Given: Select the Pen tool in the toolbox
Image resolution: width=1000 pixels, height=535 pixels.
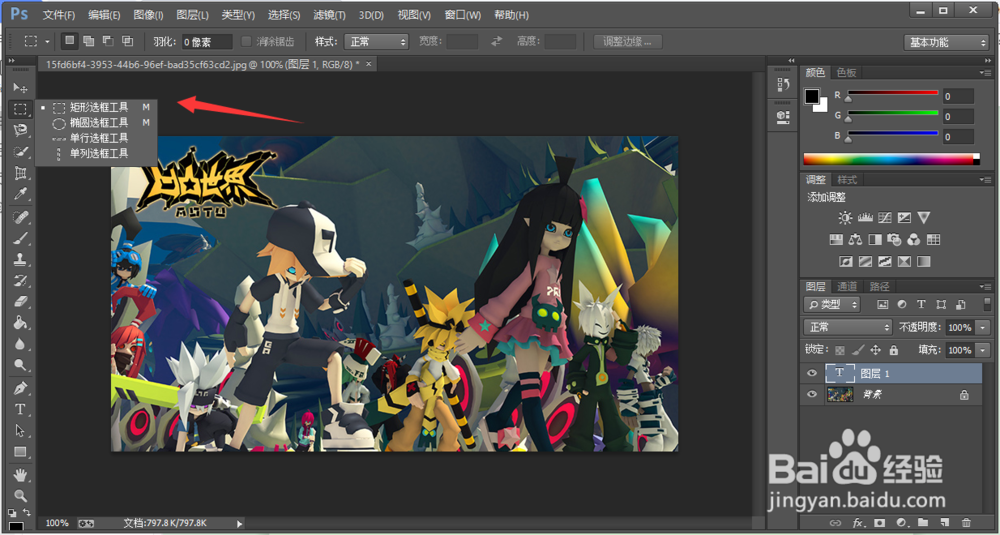Looking at the screenshot, I should [x=20, y=388].
